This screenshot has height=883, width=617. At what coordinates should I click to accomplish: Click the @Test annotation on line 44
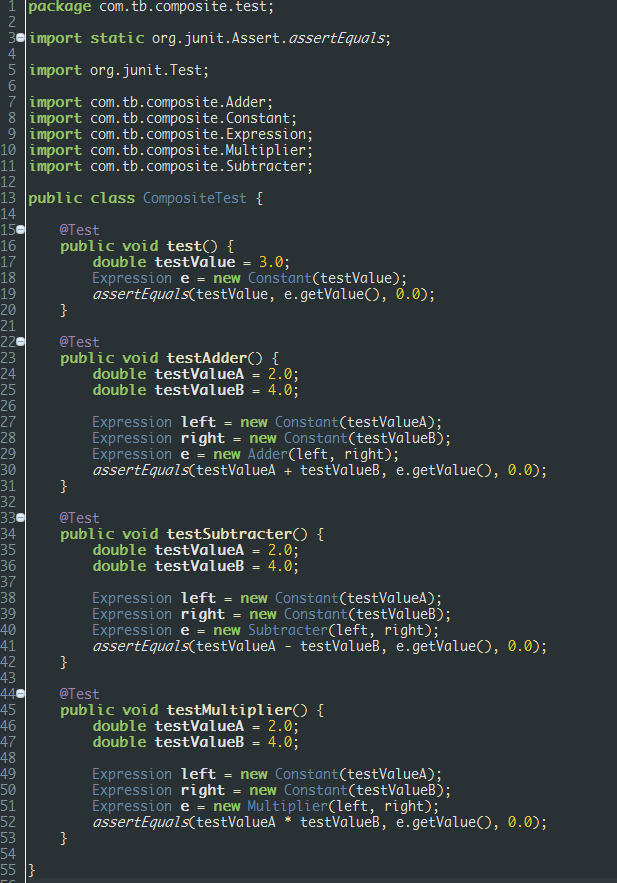pyautogui.click(x=79, y=694)
